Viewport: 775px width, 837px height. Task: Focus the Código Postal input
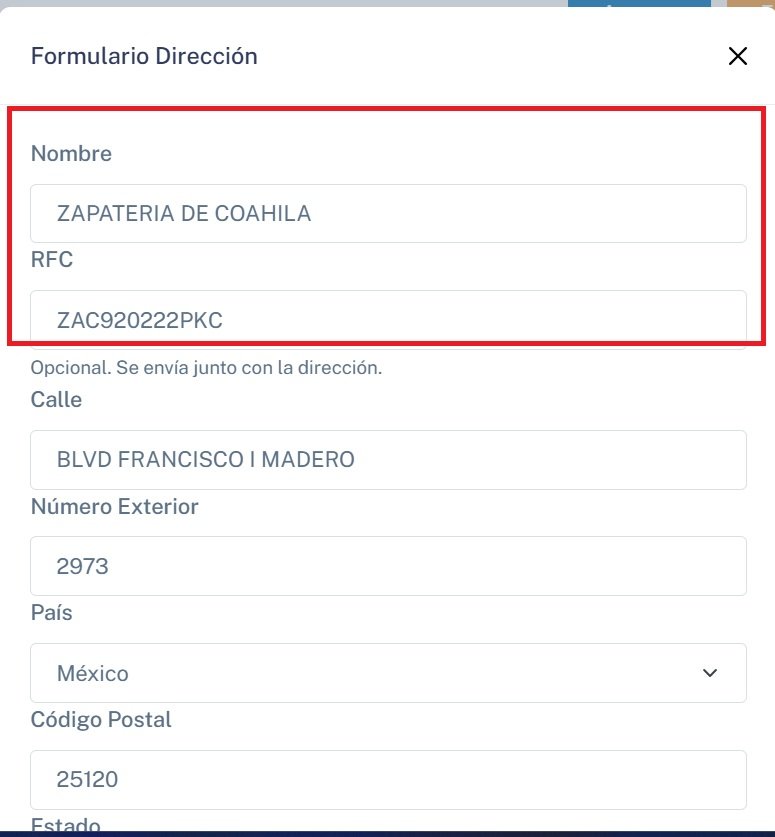[388, 779]
